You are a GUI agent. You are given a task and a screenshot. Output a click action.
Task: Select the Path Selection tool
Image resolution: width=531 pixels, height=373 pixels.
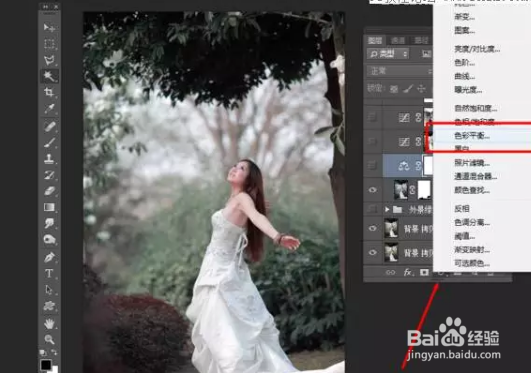pyautogui.click(x=49, y=290)
